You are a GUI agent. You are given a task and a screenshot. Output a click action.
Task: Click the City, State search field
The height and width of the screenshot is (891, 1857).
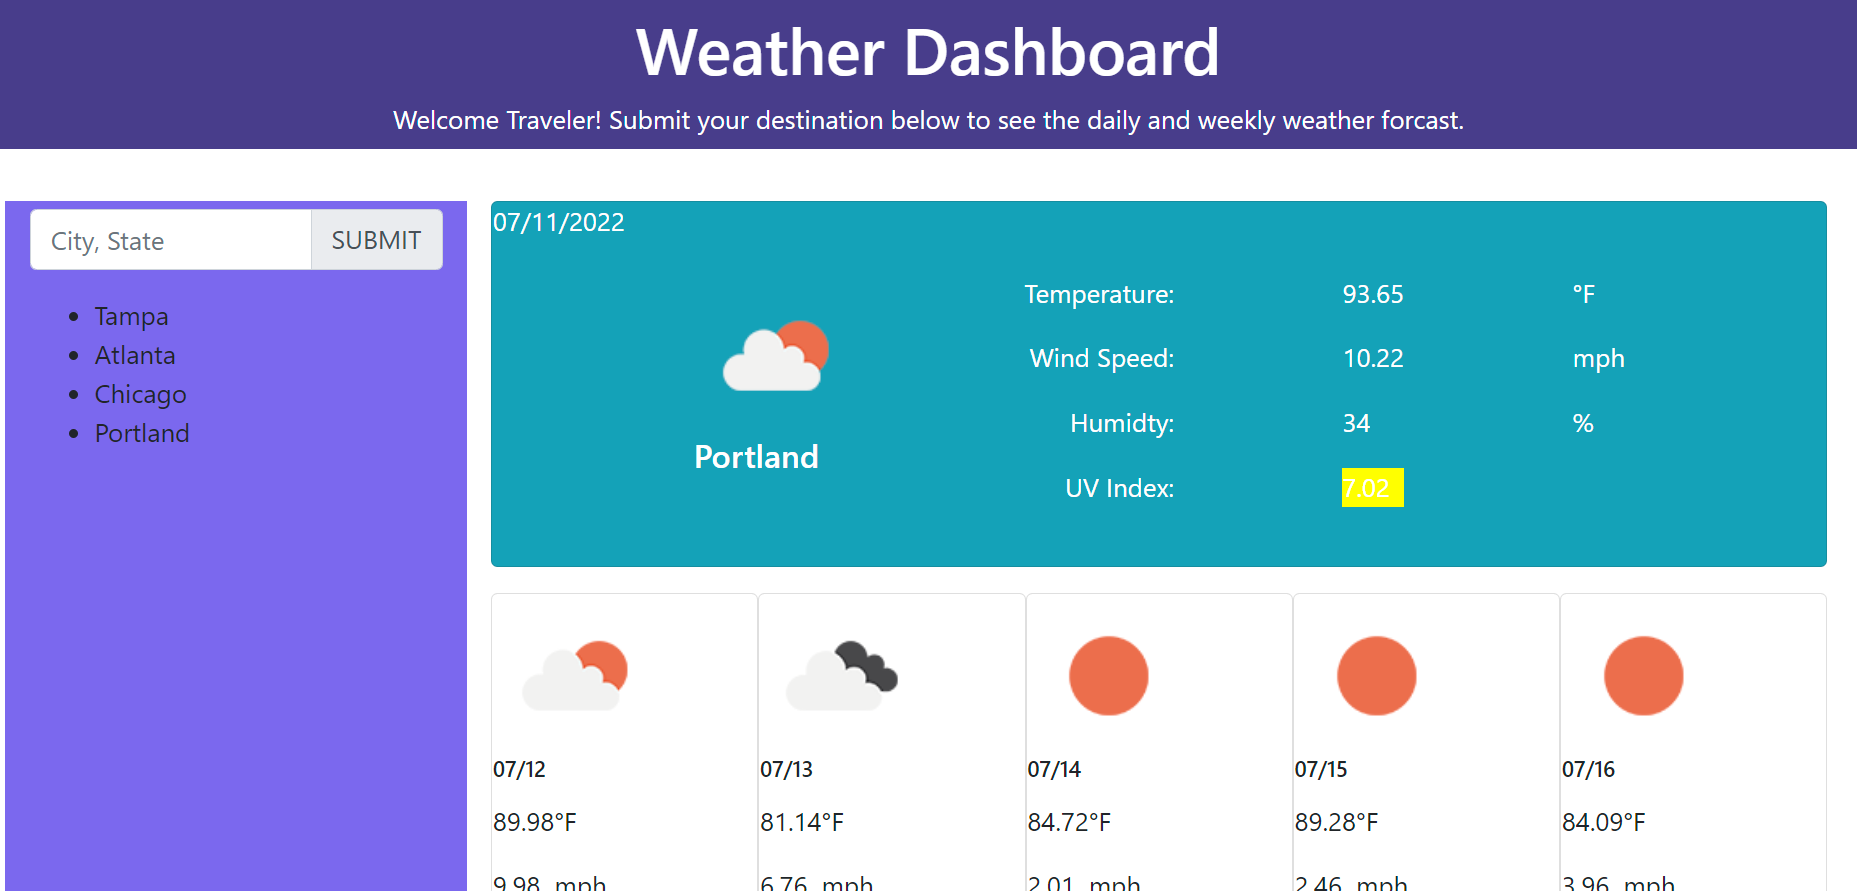coord(170,240)
